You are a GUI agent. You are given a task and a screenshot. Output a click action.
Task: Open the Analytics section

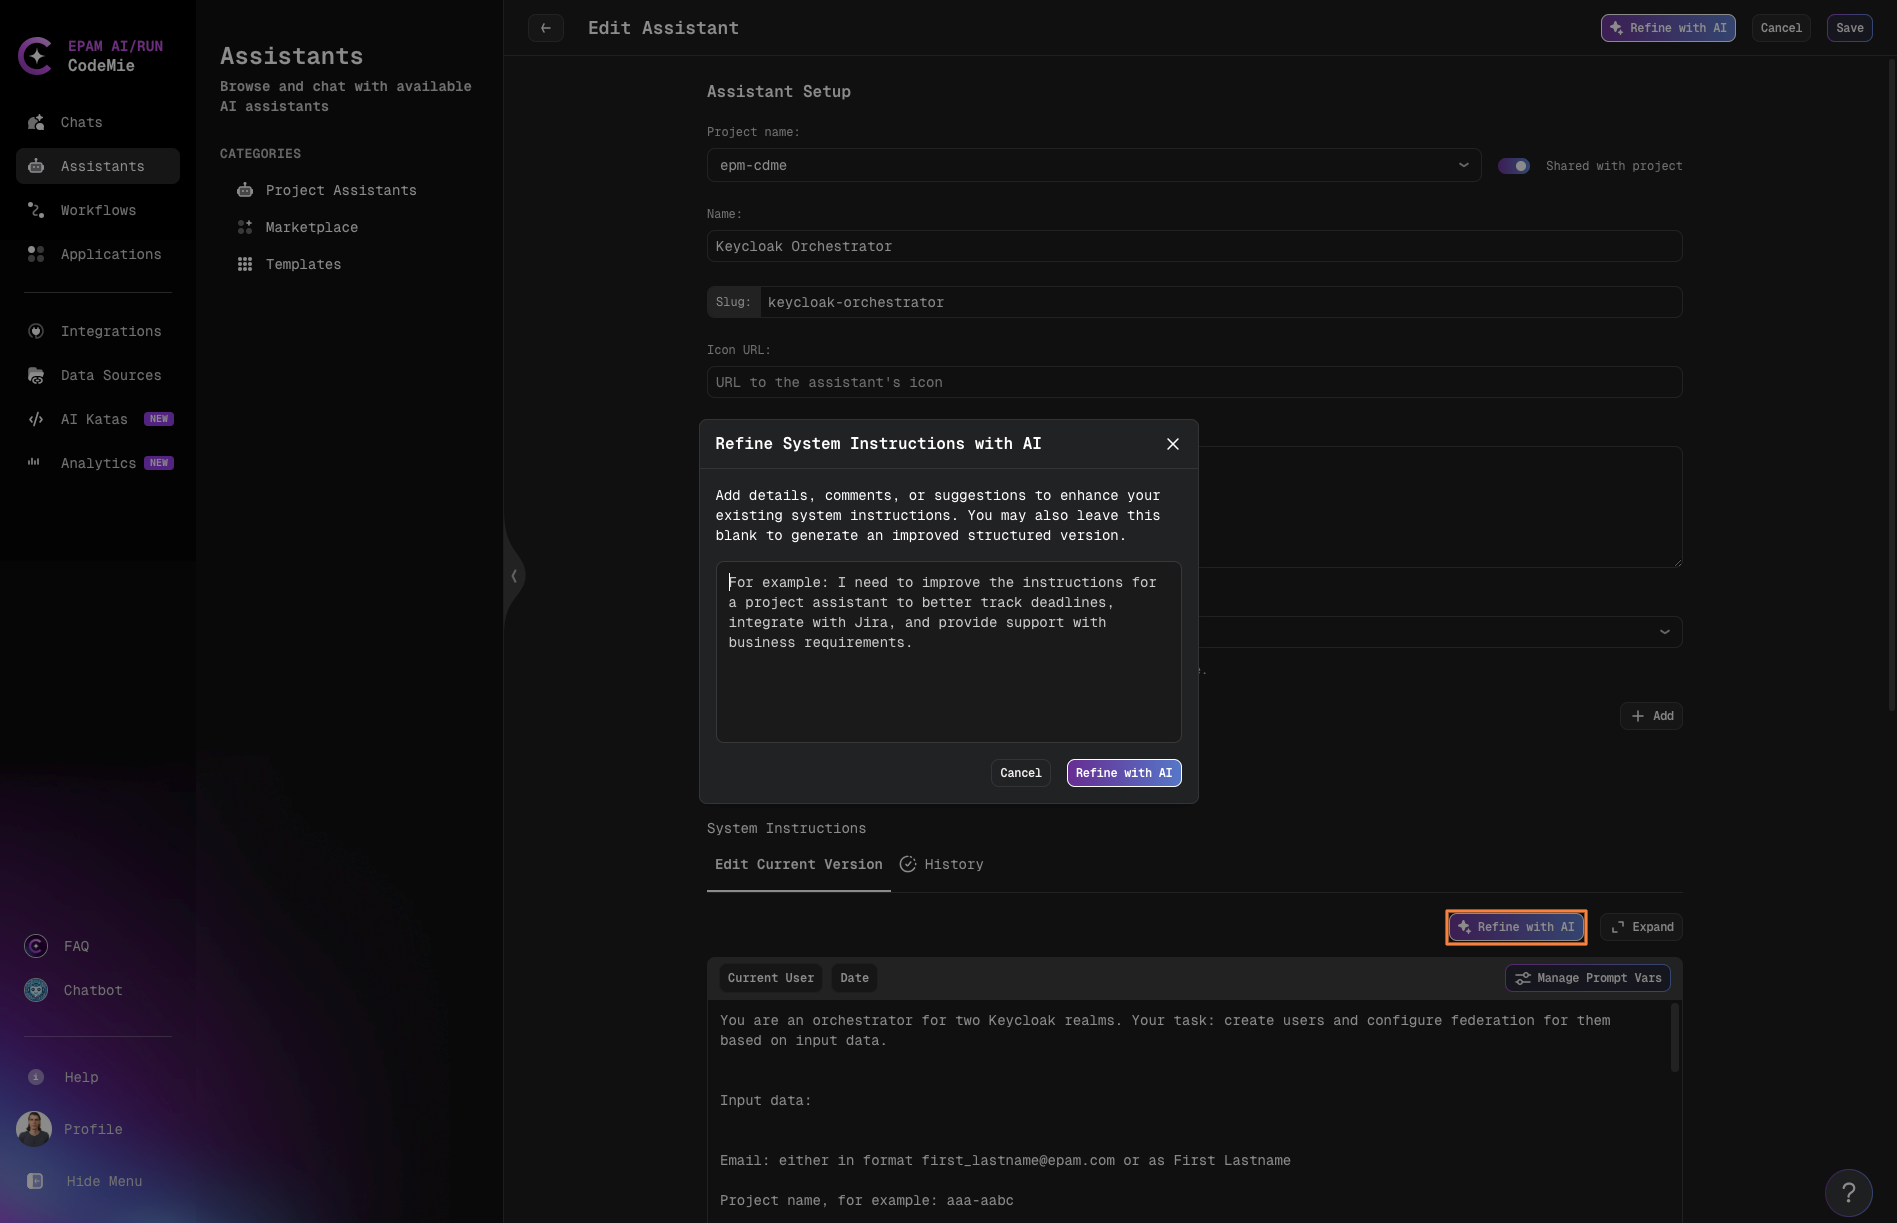point(98,463)
